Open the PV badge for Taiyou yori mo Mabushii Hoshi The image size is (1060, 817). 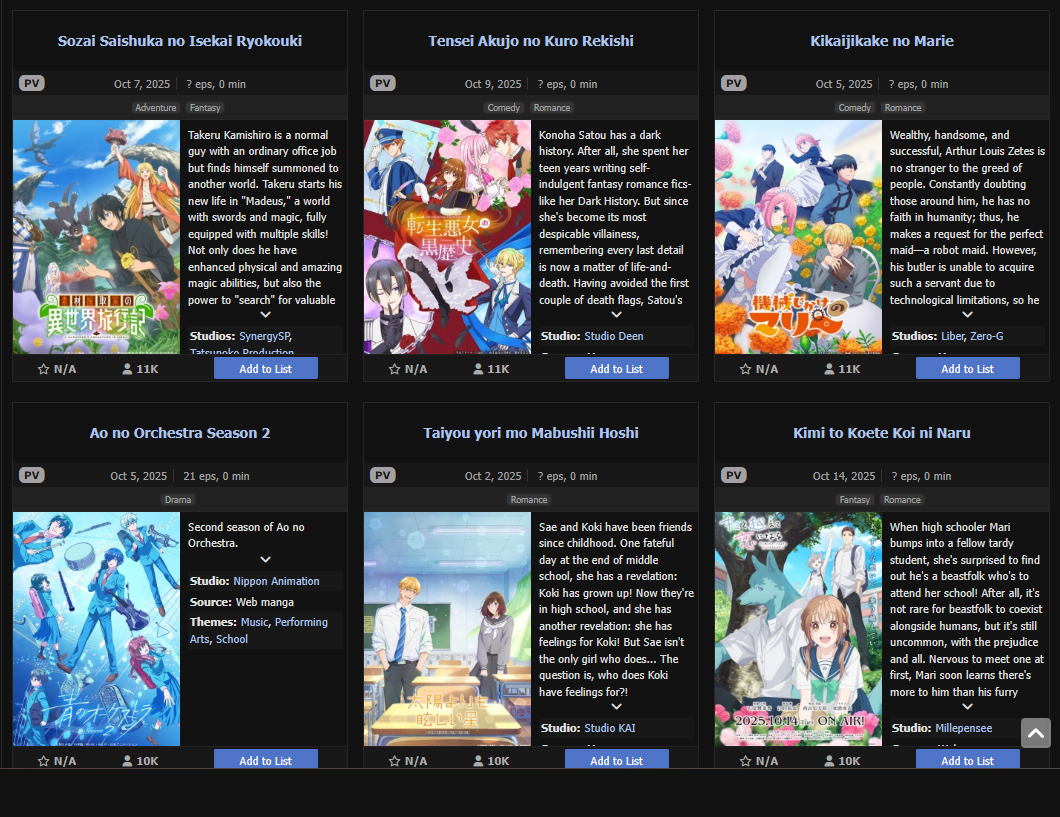(383, 475)
